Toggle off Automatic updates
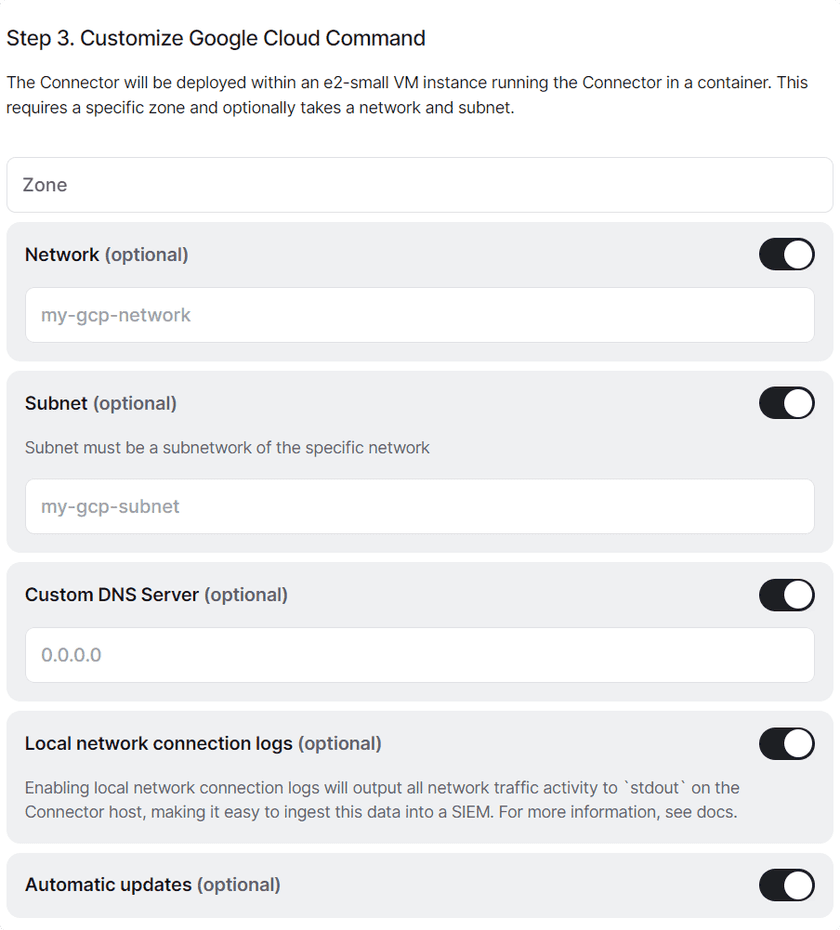 tap(786, 885)
